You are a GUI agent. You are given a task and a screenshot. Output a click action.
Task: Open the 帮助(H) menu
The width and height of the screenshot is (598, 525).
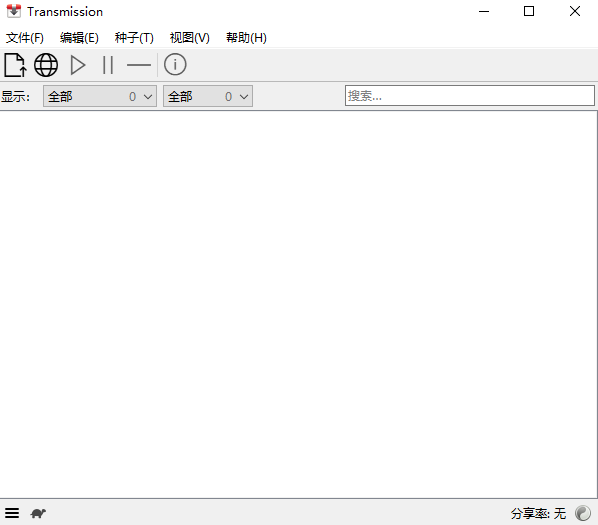point(246,38)
